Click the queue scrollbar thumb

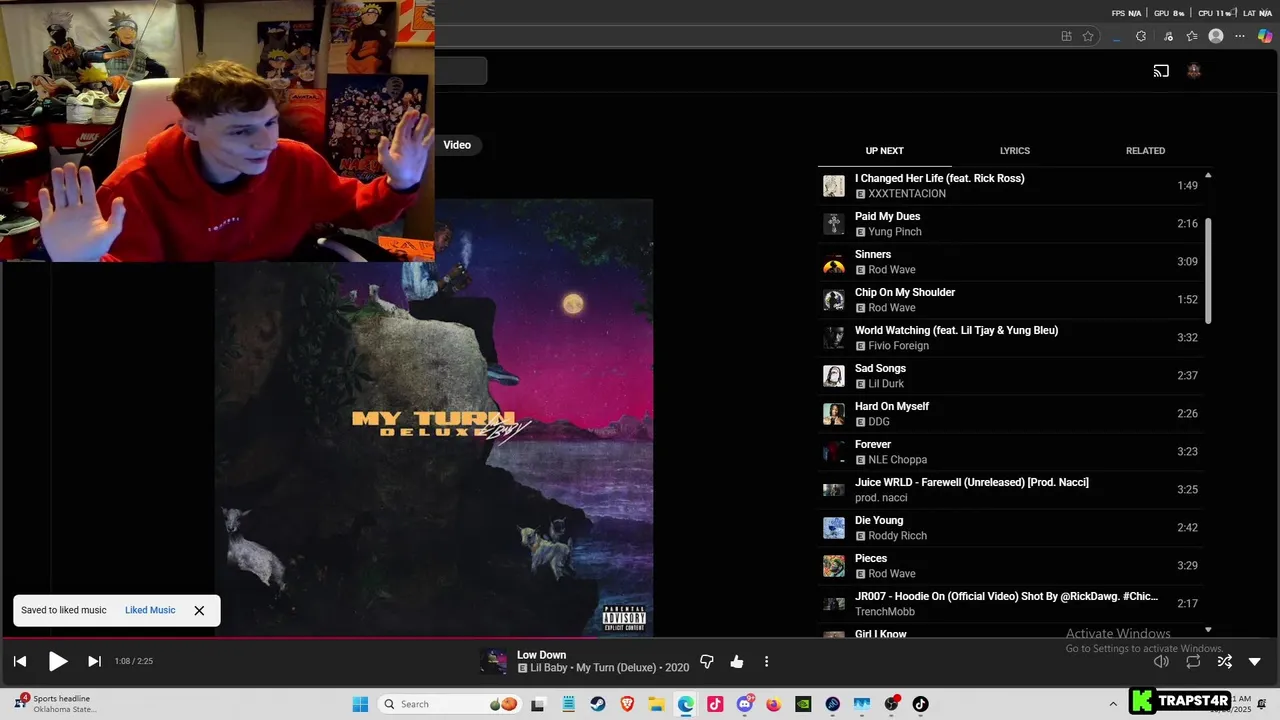pos(1208,270)
